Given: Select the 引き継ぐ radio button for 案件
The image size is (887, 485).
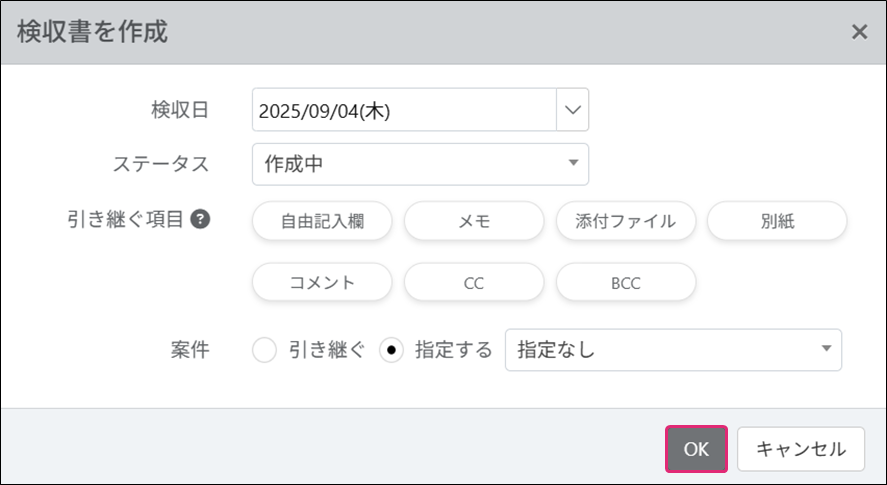Looking at the screenshot, I should coord(264,351).
